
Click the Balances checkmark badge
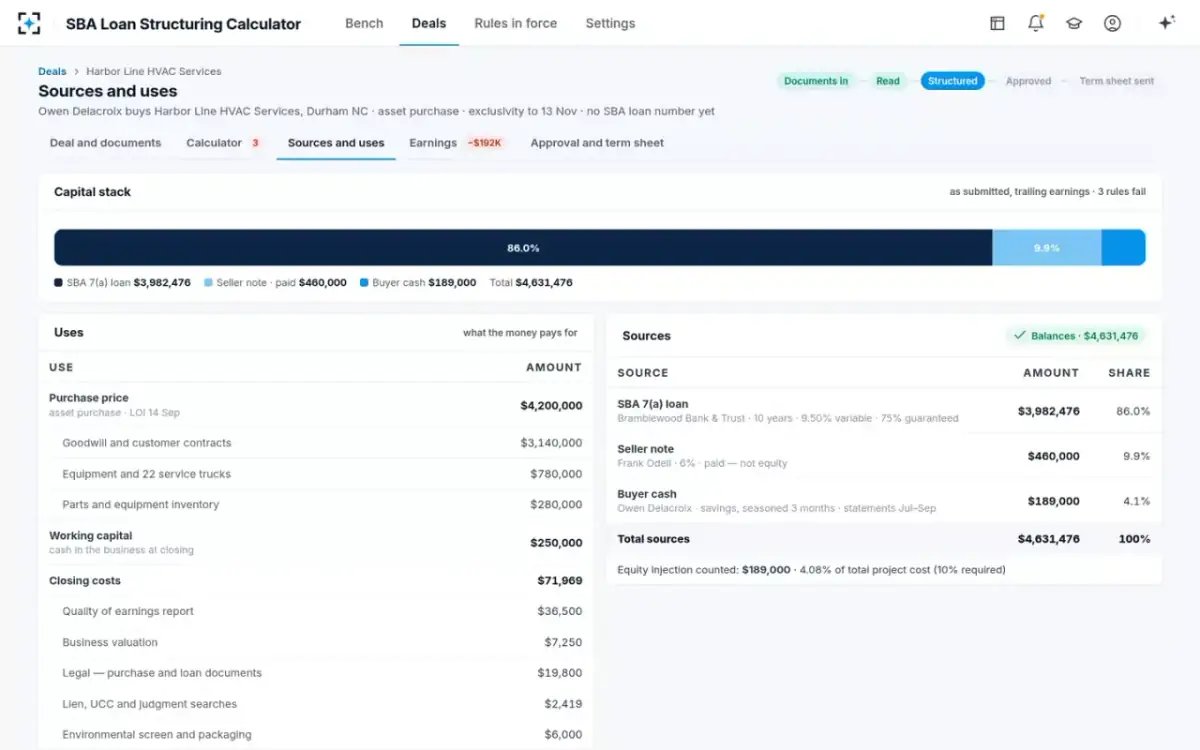1075,336
